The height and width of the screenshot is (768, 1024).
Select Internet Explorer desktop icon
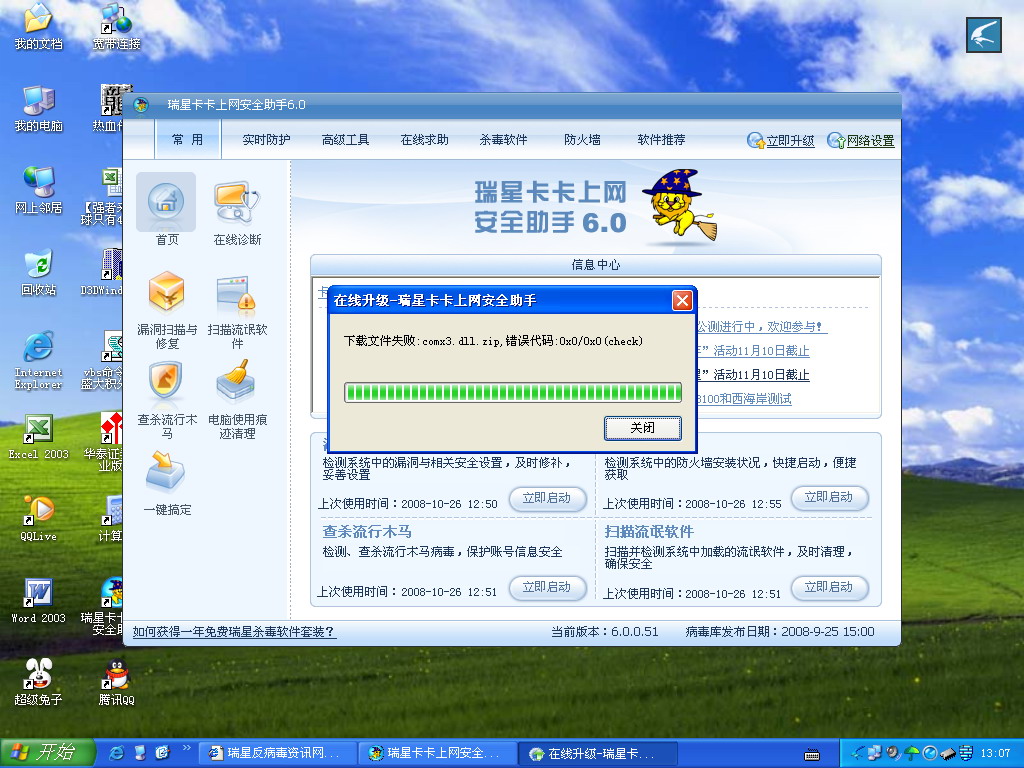coord(39,360)
